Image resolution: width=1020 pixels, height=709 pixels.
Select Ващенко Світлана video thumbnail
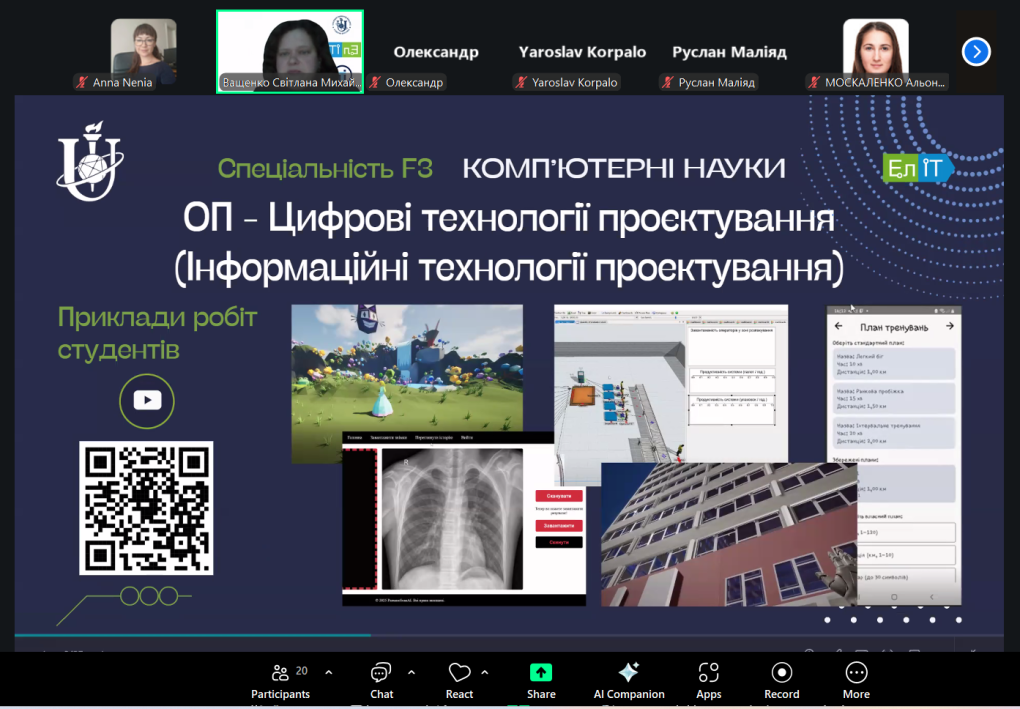290,51
